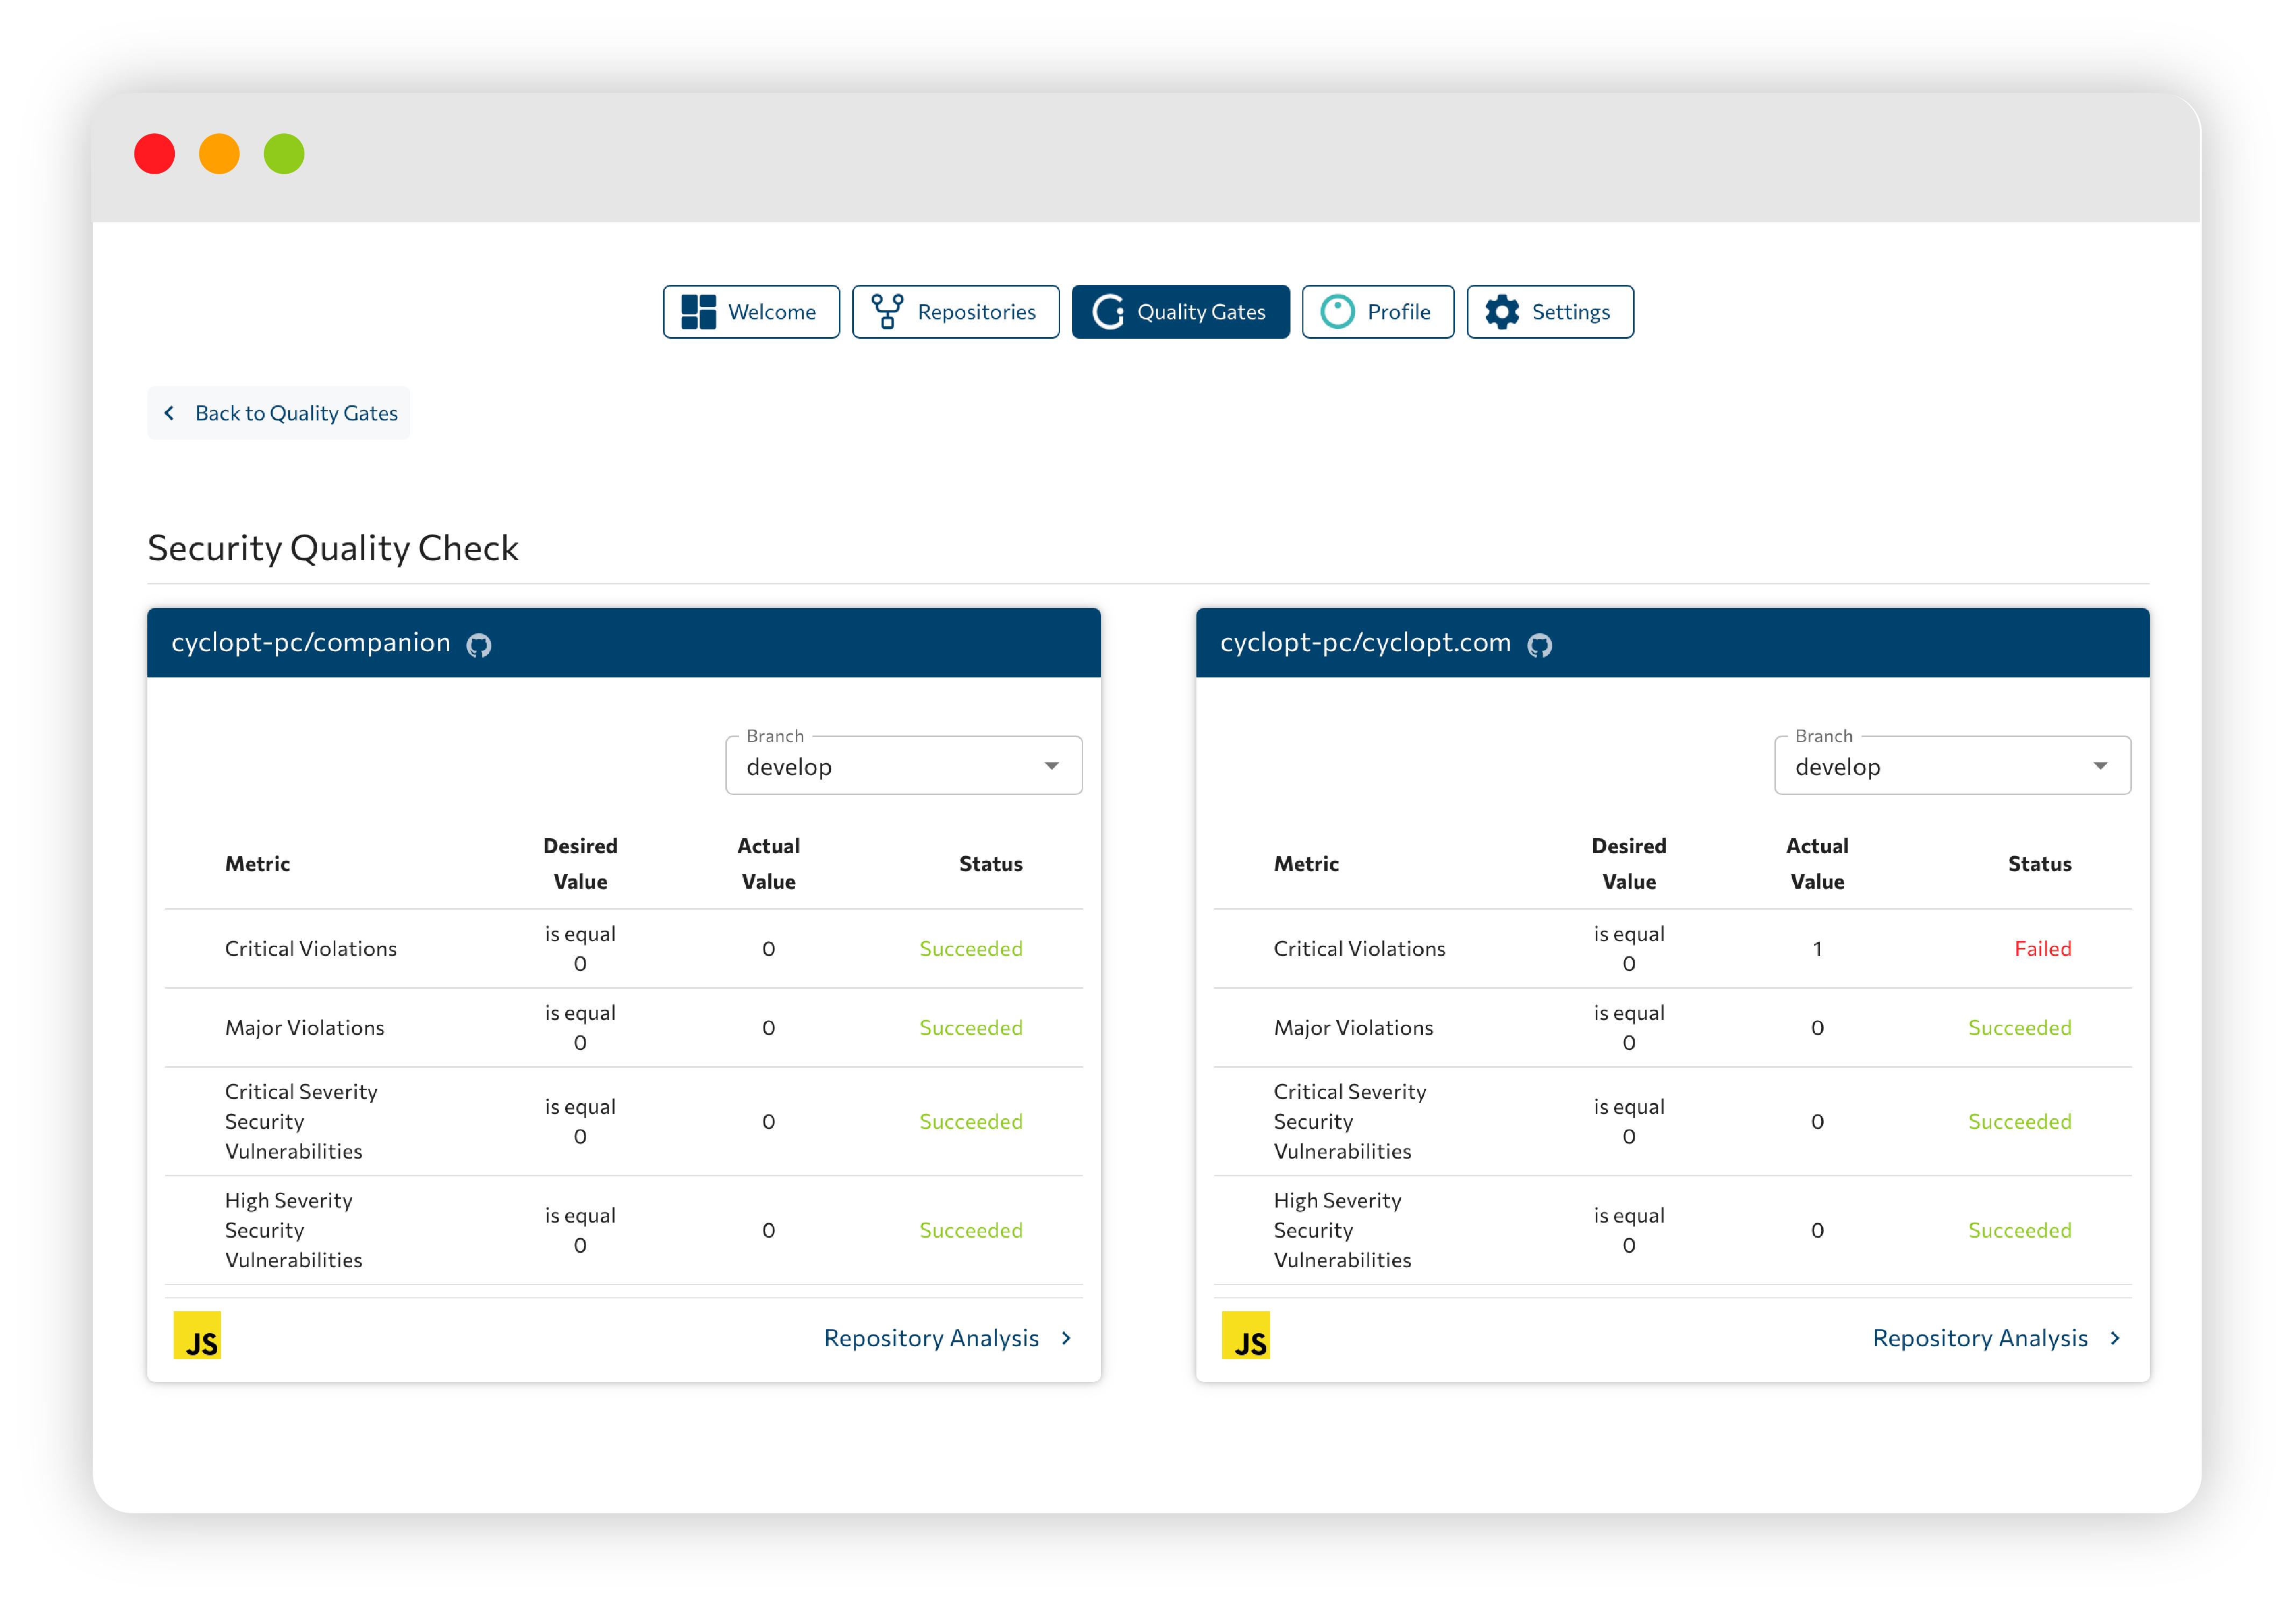The image size is (2296, 1607).
Task: Click the JS logo in cyclopt.com card
Action: (x=1246, y=1335)
